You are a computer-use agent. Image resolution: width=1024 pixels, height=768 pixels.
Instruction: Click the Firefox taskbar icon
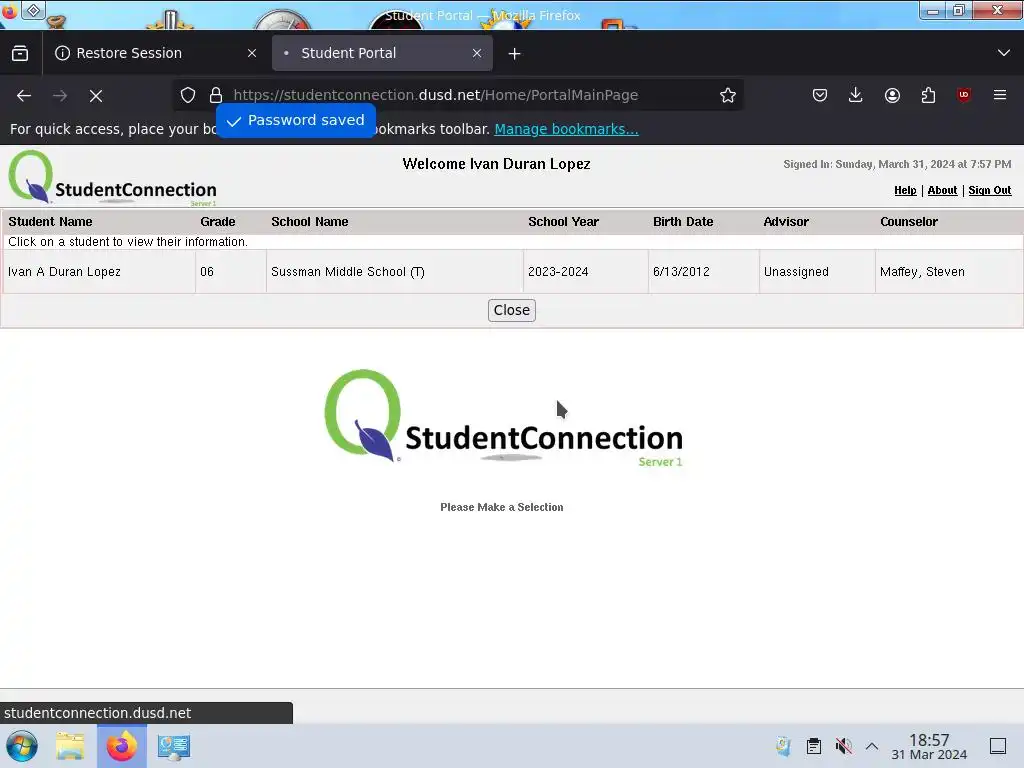[122, 746]
